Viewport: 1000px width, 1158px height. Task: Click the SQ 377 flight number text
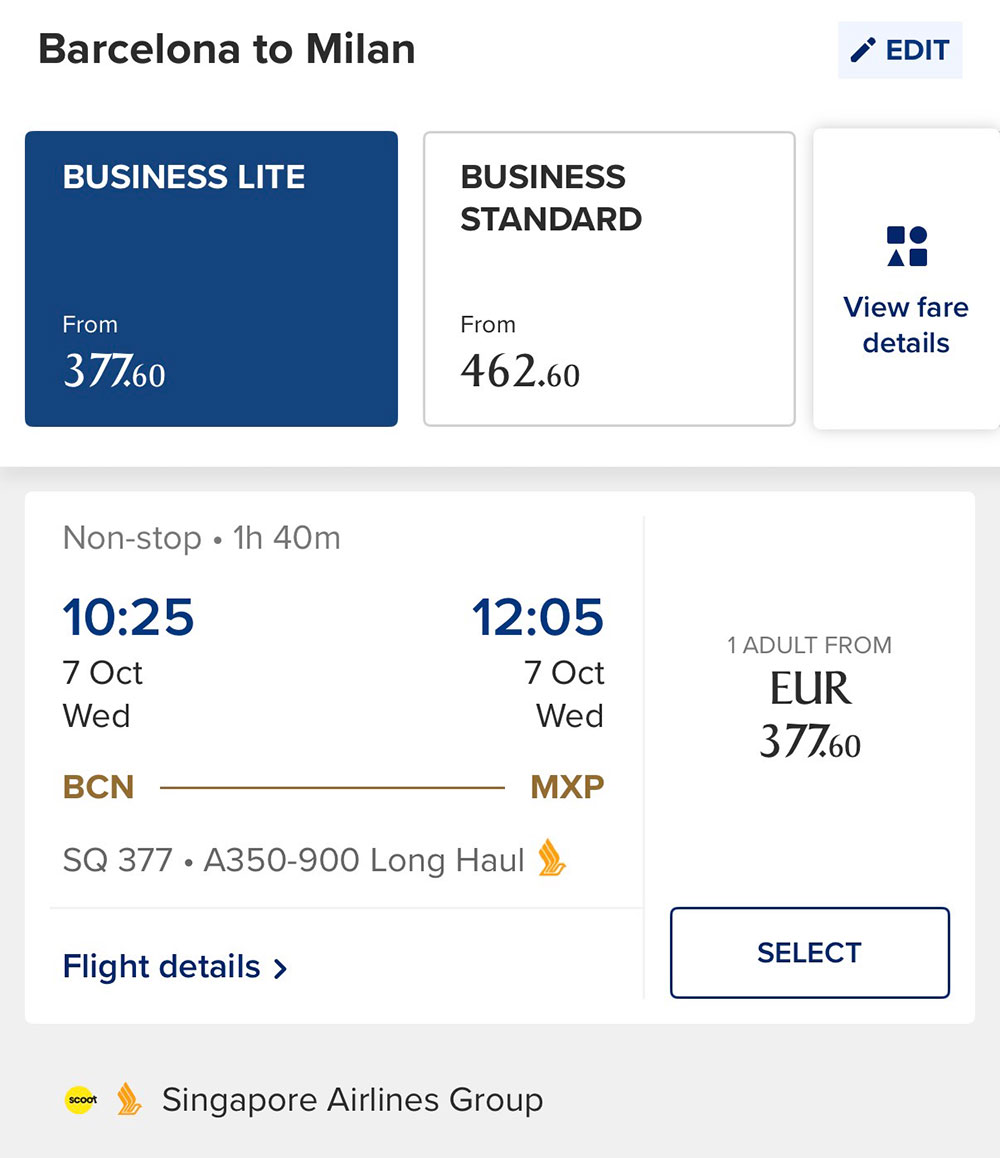(117, 860)
